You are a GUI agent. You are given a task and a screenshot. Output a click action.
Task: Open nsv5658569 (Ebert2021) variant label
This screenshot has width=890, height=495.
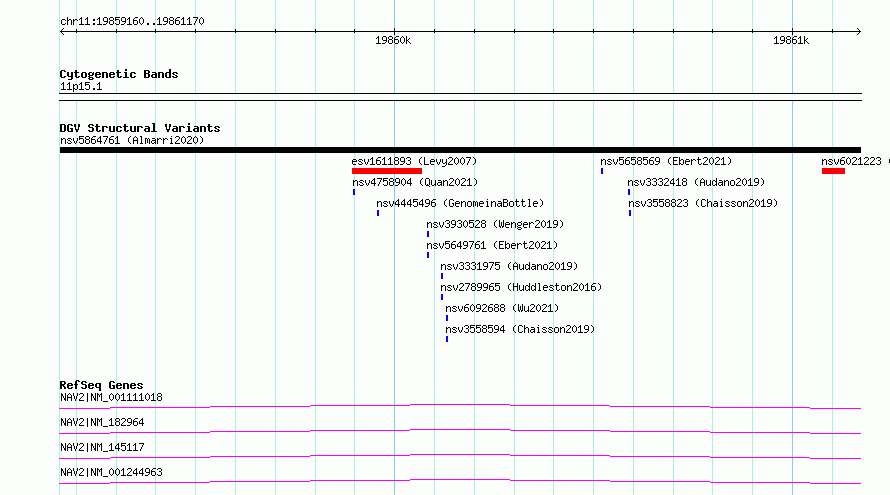click(x=666, y=161)
